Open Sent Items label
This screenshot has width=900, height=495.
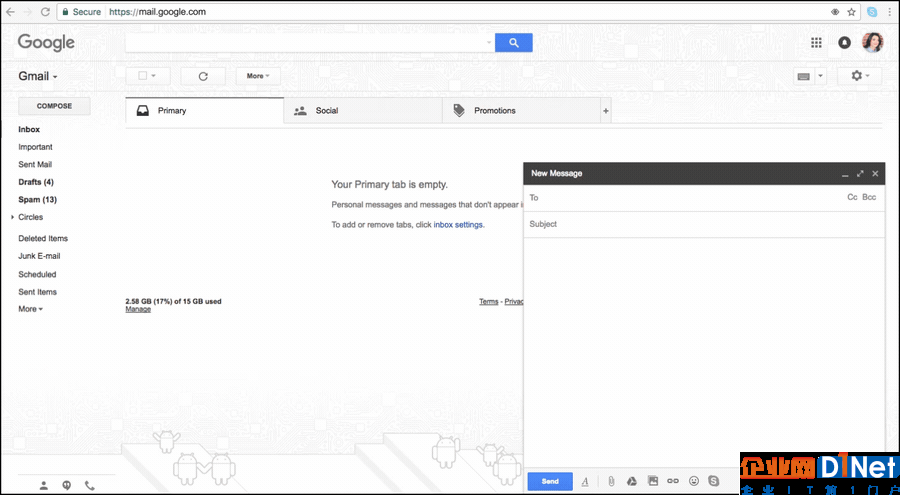(37, 292)
